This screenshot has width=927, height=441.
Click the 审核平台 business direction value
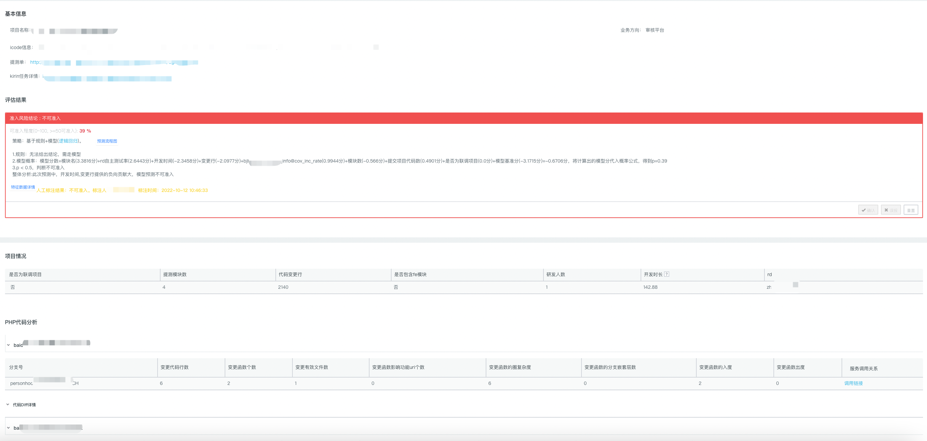pyautogui.click(x=655, y=30)
